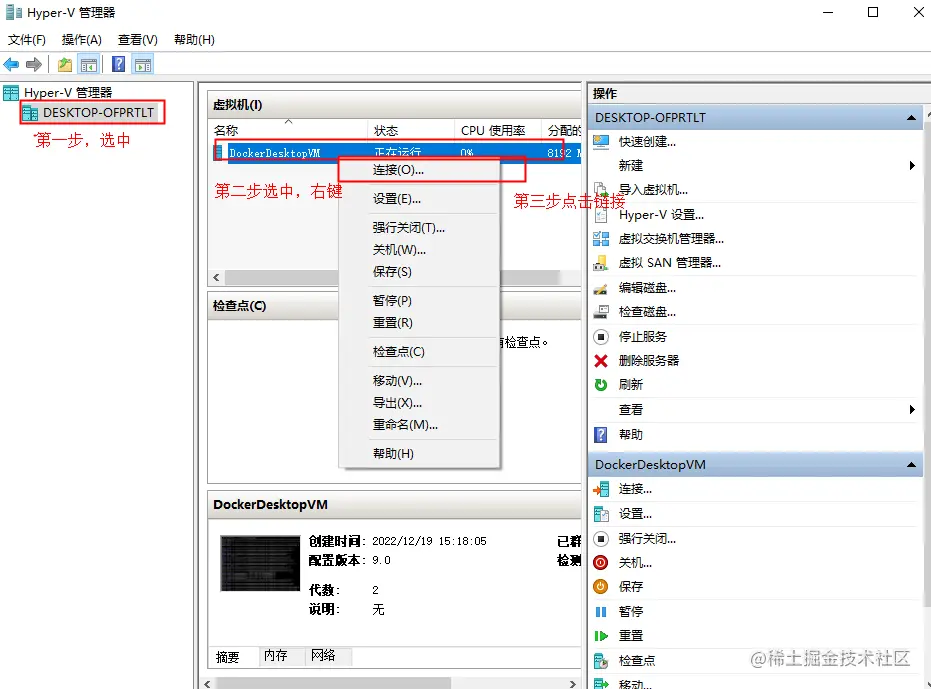Image resolution: width=931 pixels, height=689 pixels.
Task: Choose Shut Down (关机(W)...) in context menu
Action: [419, 250]
